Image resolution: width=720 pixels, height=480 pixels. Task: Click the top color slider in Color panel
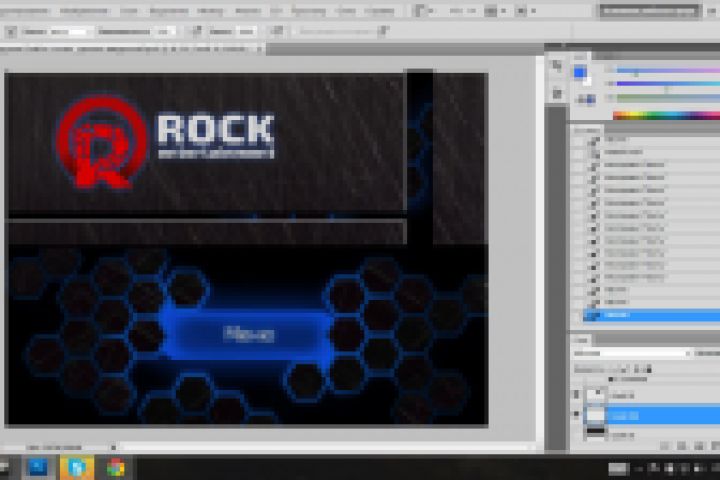pos(668,71)
